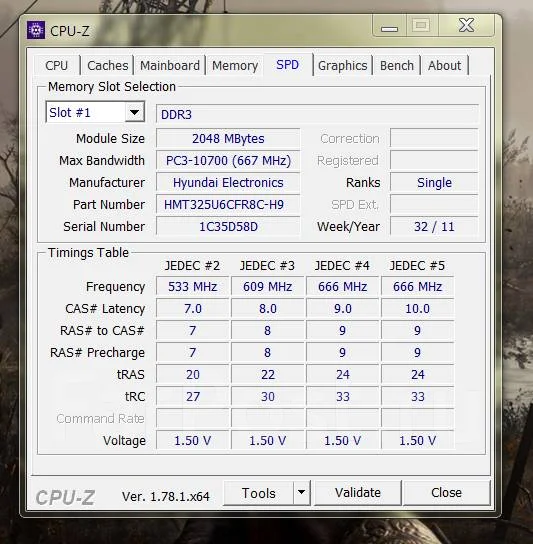
Task: Click the tRC value 27
Action: coord(193,397)
